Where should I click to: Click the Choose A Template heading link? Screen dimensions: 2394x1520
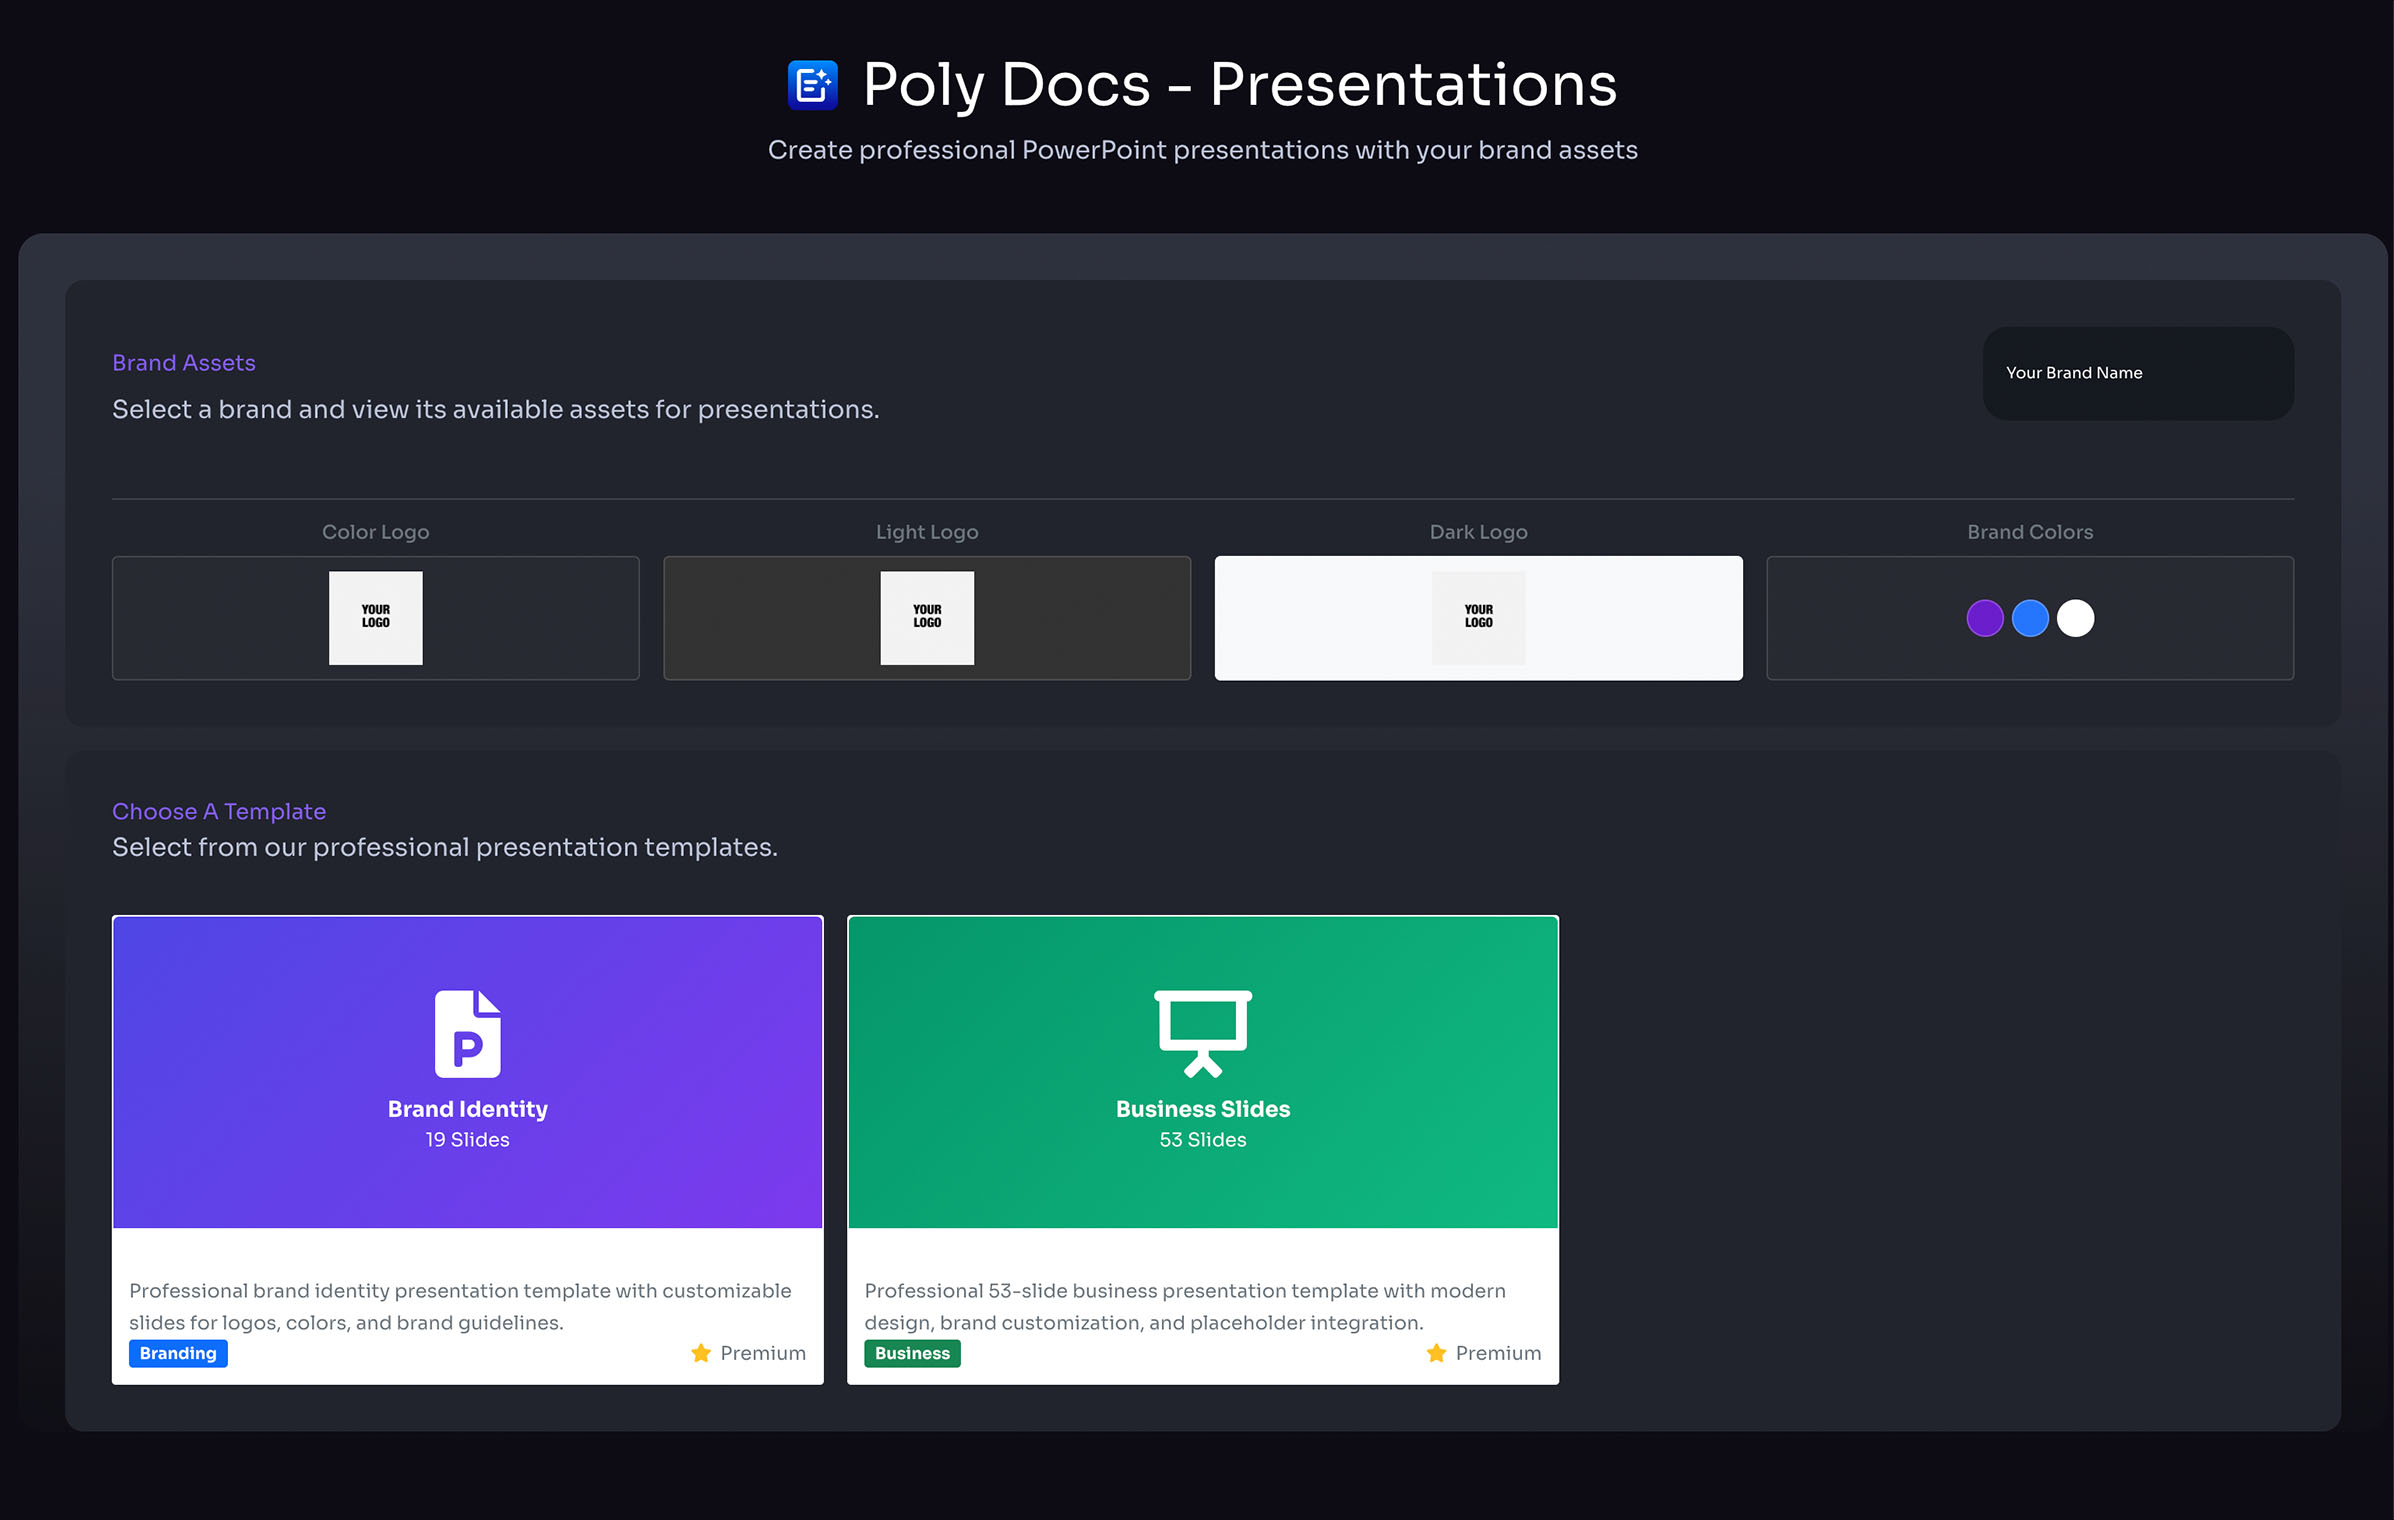pos(219,811)
